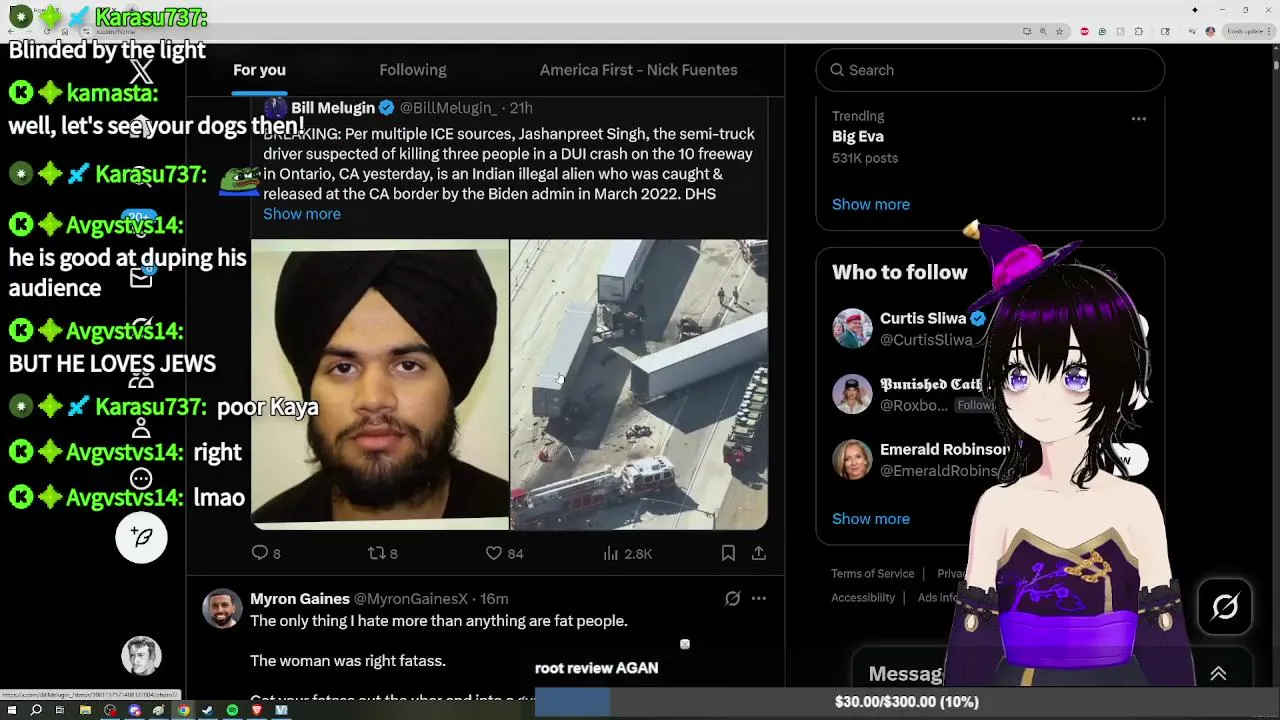Expand Bill Melugin post with Show more
The image size is (1280, 720).
click(x=302, y=214)
